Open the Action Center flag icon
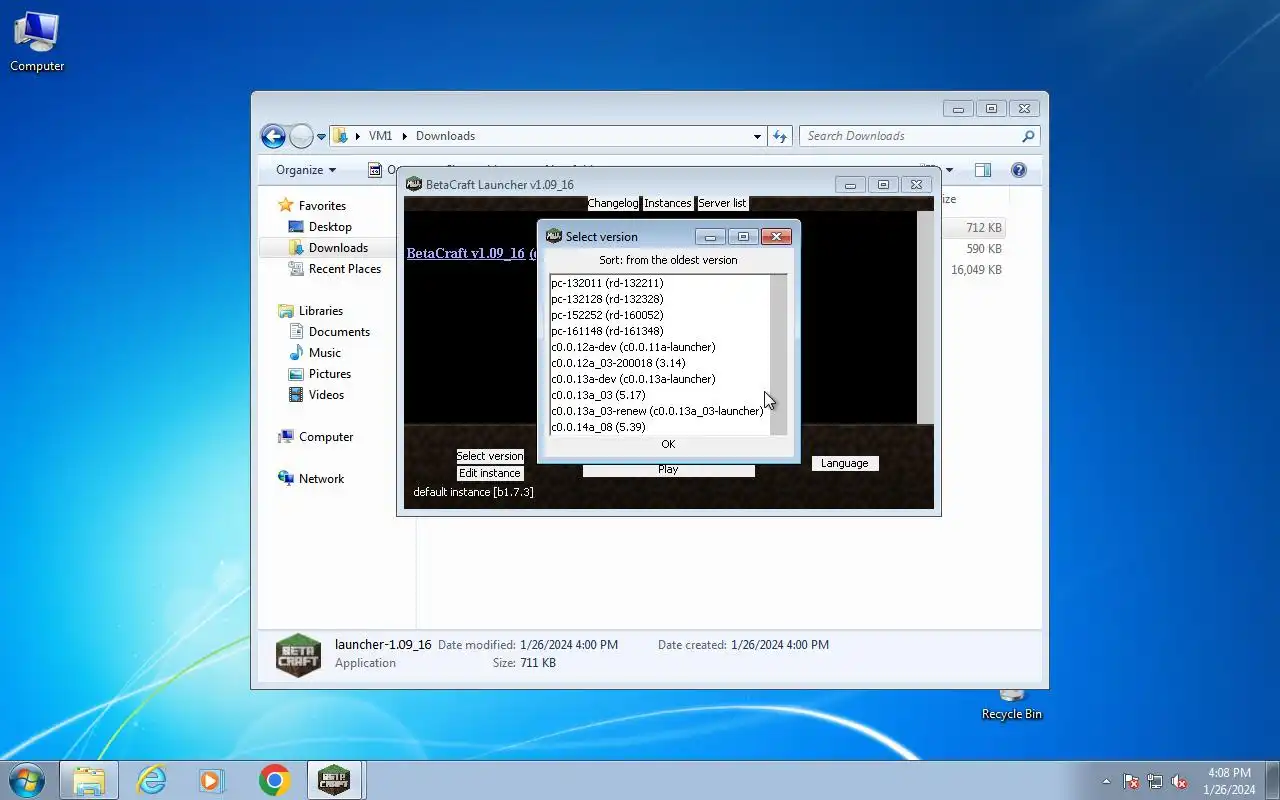The height and width of the screenshot is (800, 1280). 1131,781
